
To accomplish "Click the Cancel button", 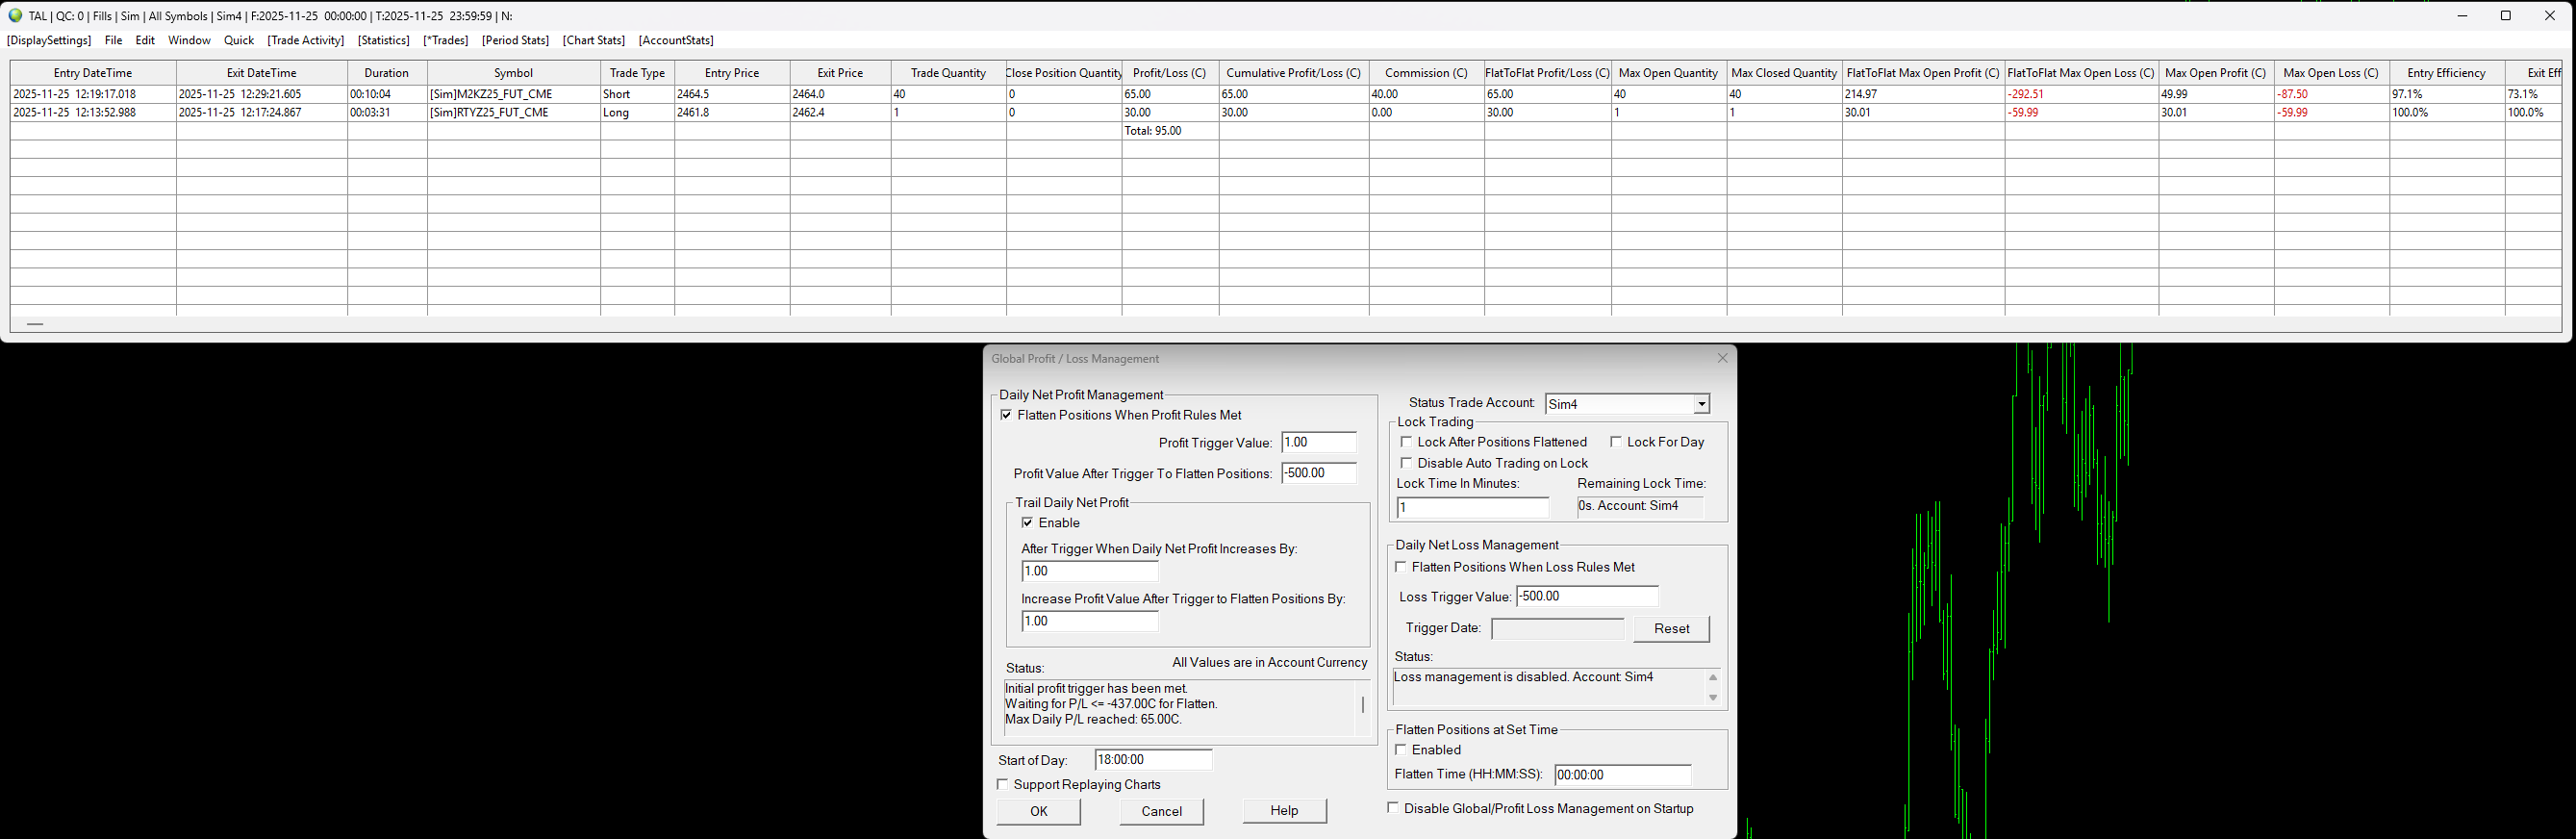I will [x=1162, y=811].
